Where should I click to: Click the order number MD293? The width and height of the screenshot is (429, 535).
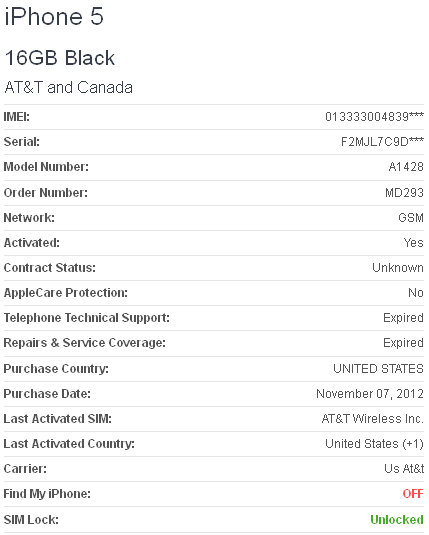[x=404, y=193]
